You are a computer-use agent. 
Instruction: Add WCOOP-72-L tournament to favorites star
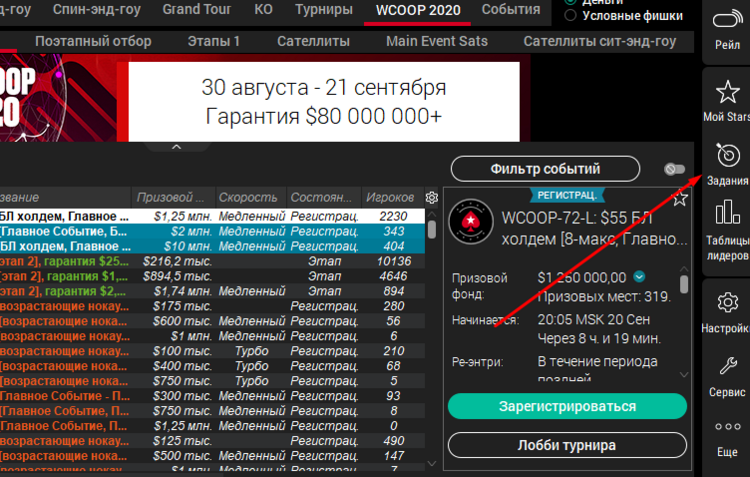point(680,198)
